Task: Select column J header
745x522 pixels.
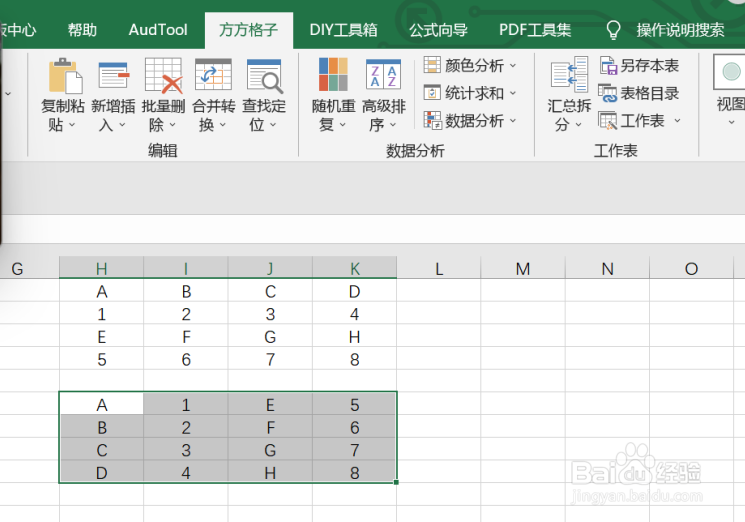Action: pyautogui.click(x=270, y=268)
